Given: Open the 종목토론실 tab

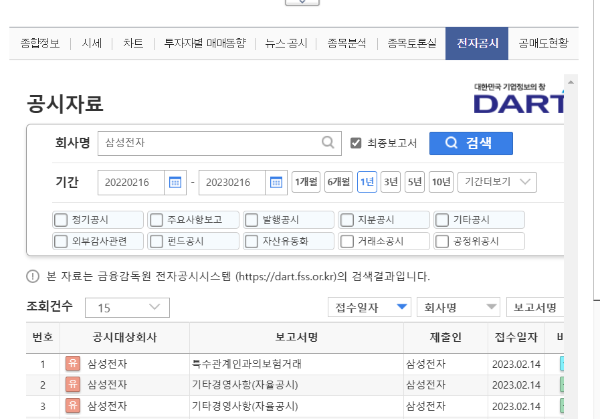Looking at the screenshot, I should 412,43.
